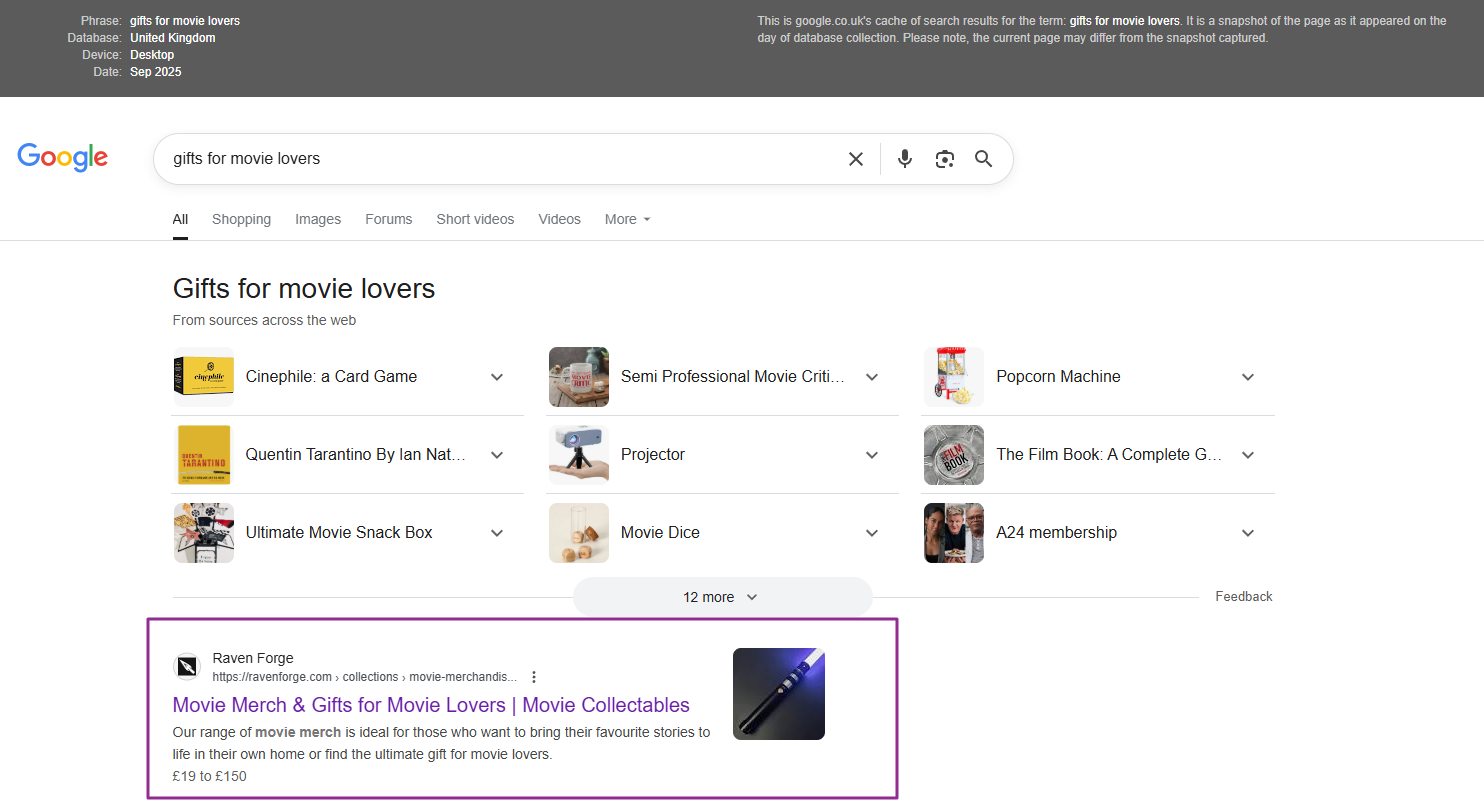Open the Short videos tab

click(x=475, y=219)
